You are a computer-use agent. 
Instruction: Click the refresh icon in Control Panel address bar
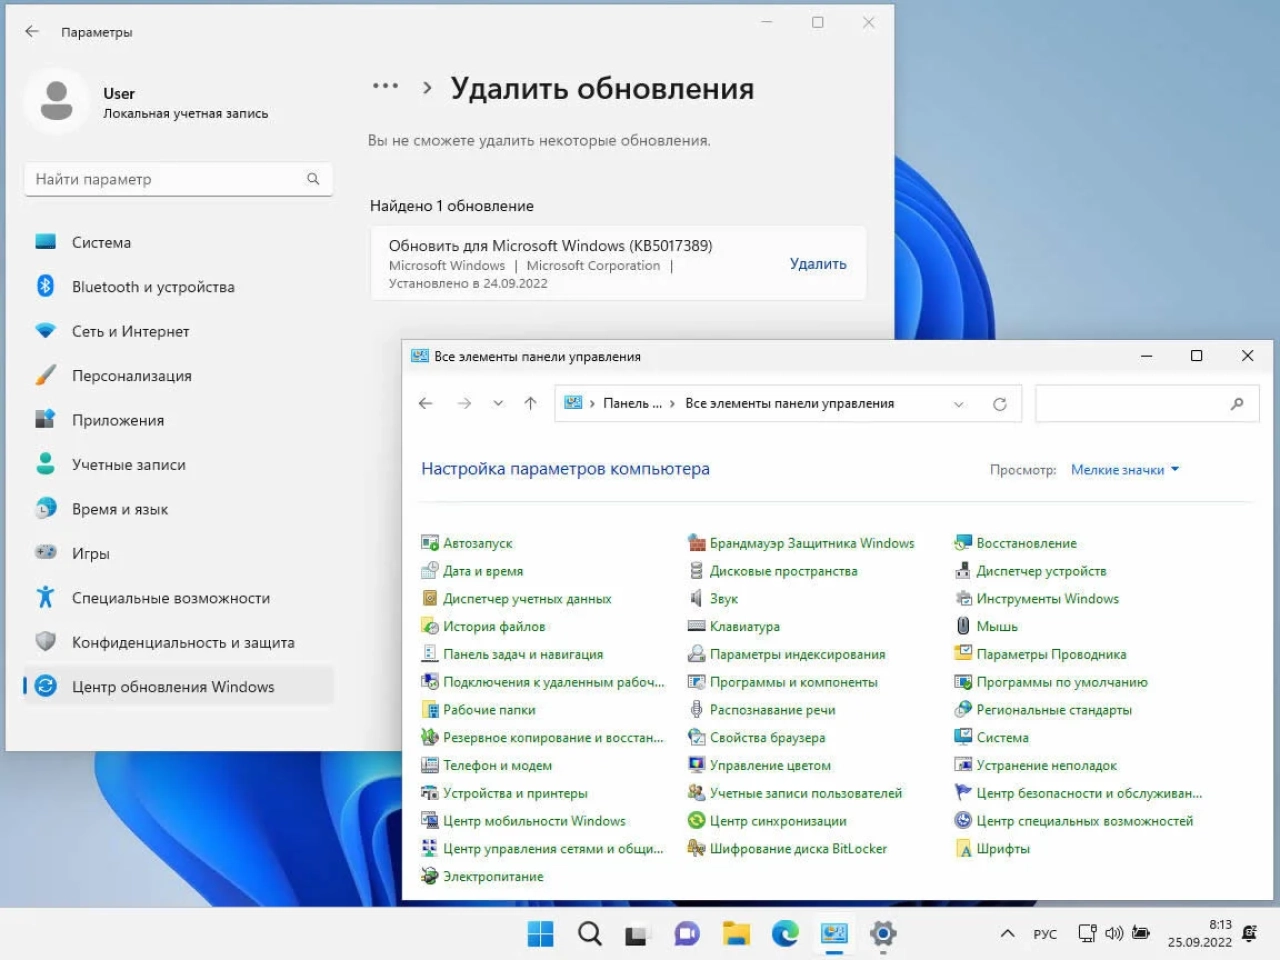pyautogui.click(x=999, y=404)
